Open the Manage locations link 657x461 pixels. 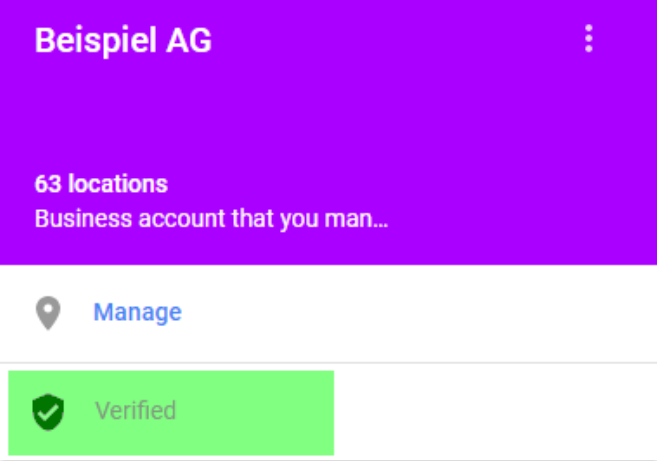tap(137, 312)
